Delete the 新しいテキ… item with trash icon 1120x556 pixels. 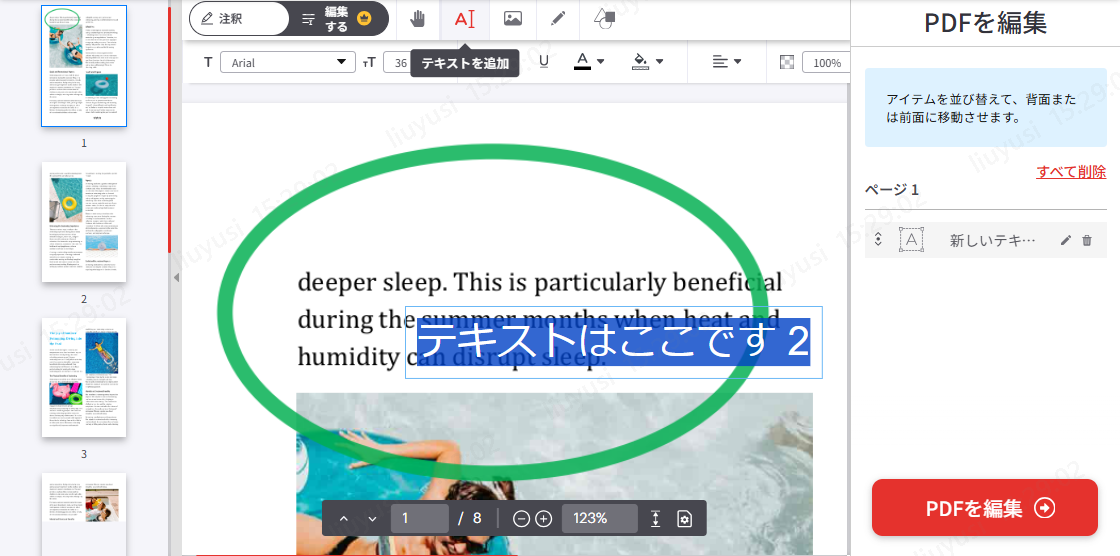pyautogui.click(x=1087, y=240)
